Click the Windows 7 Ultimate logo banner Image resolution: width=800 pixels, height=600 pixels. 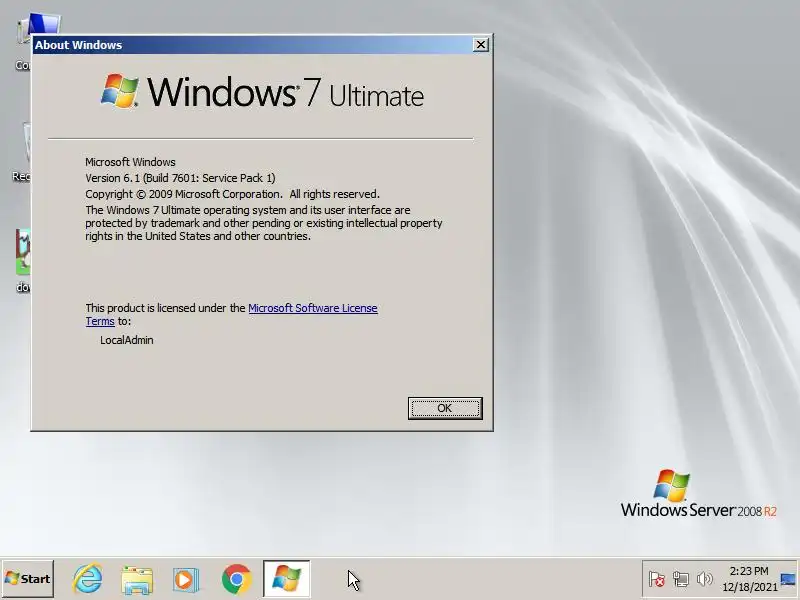click(262, 92)
